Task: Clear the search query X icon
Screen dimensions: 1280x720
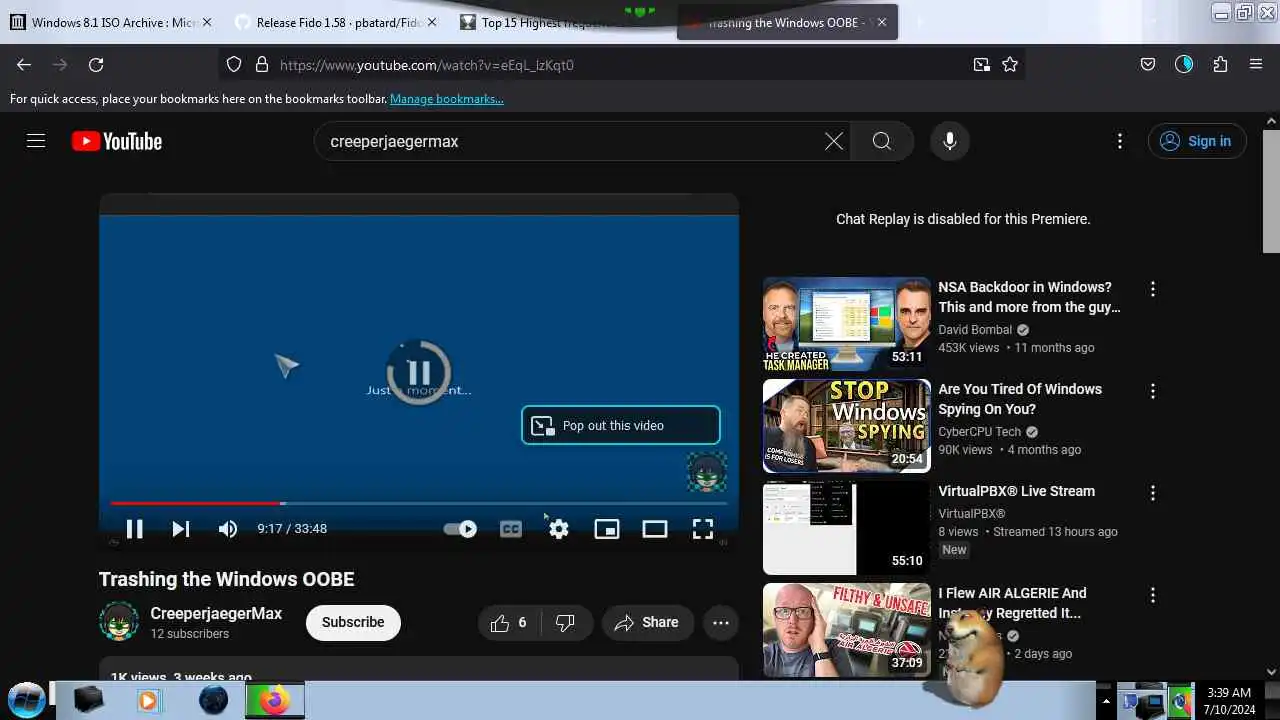Action: [834, 141]
